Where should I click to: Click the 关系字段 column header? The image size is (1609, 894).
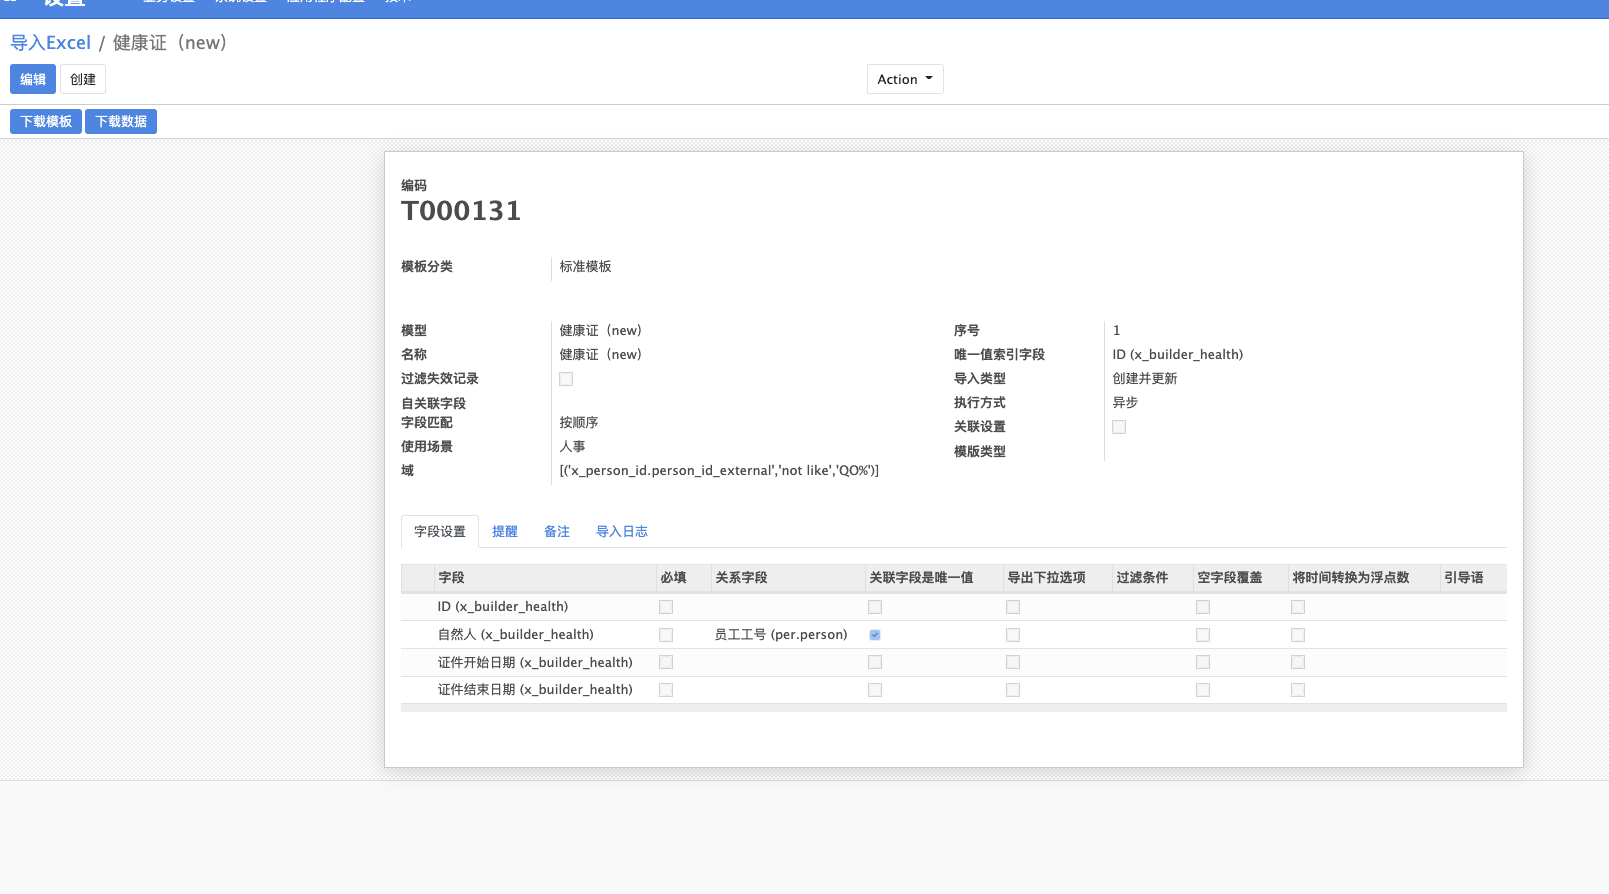tap(741, 578)
